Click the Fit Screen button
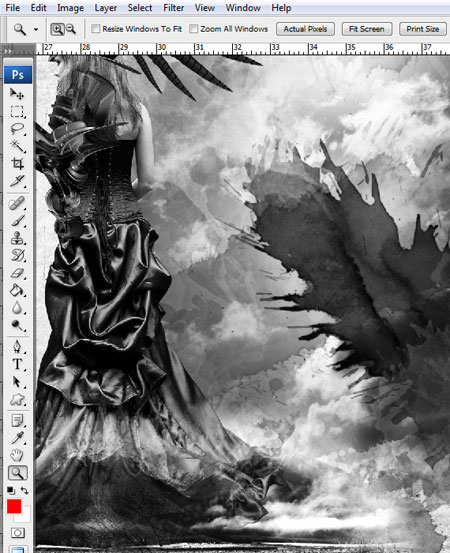This screenshot has height=553, width=450. pos(367,29)
